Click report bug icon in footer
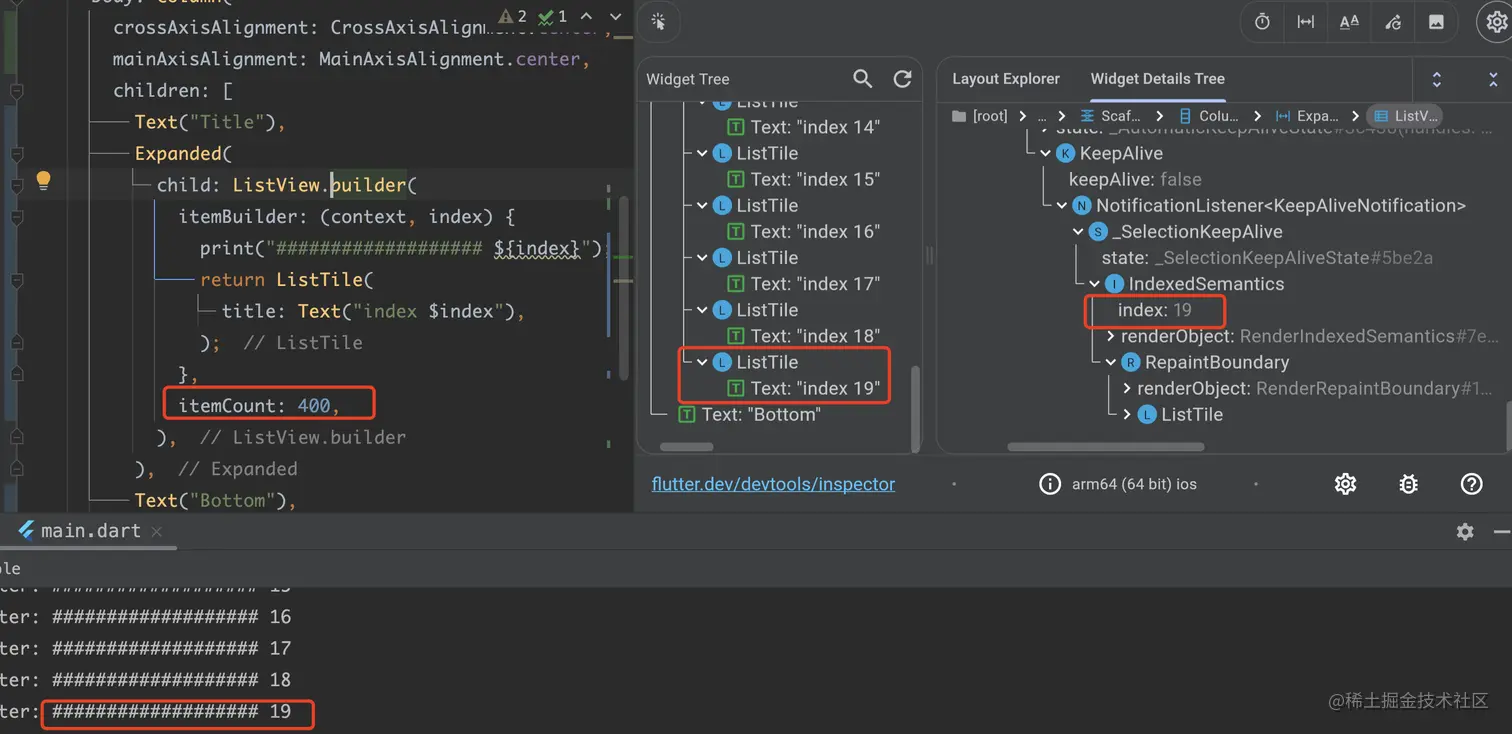1512x734 pixels. click(1408, 484)
